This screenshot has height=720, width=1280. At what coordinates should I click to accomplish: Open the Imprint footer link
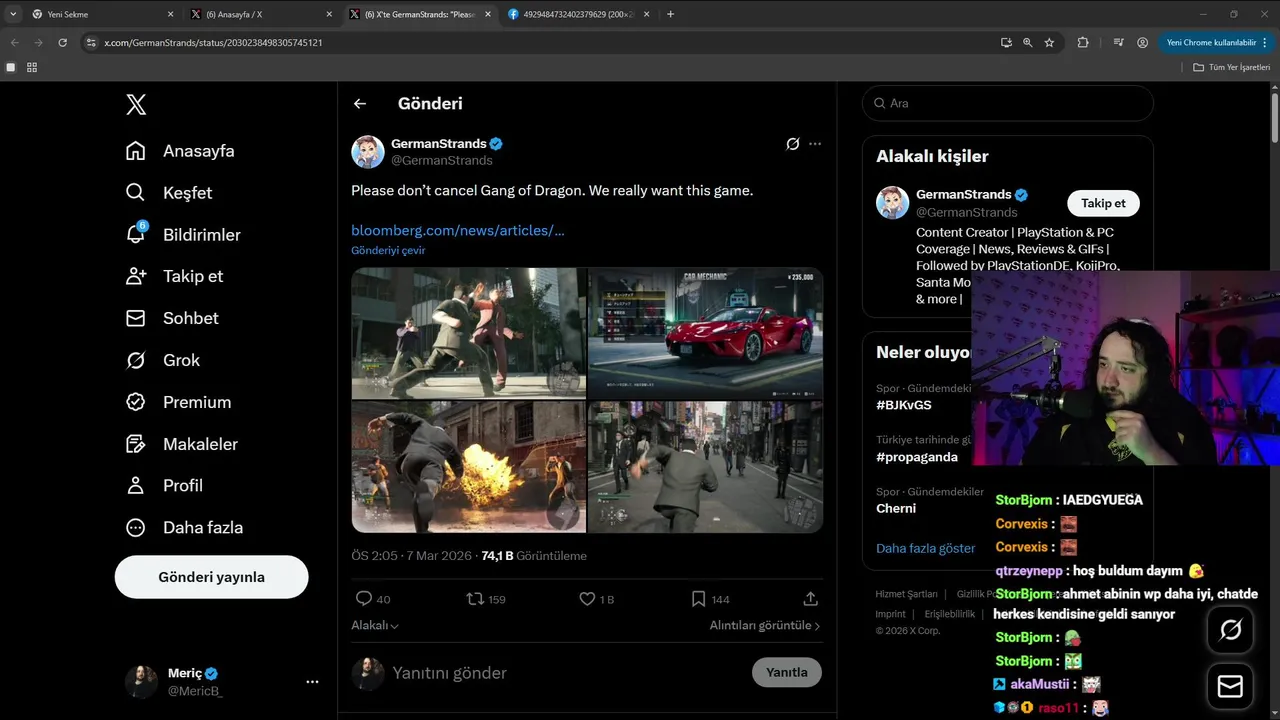coord(891,614)
